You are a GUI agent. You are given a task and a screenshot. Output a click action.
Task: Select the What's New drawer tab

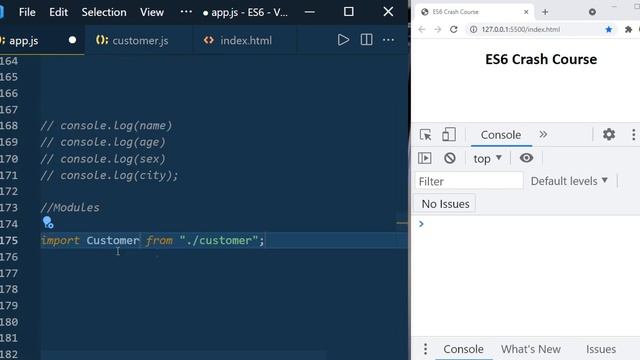pos(531,349)
